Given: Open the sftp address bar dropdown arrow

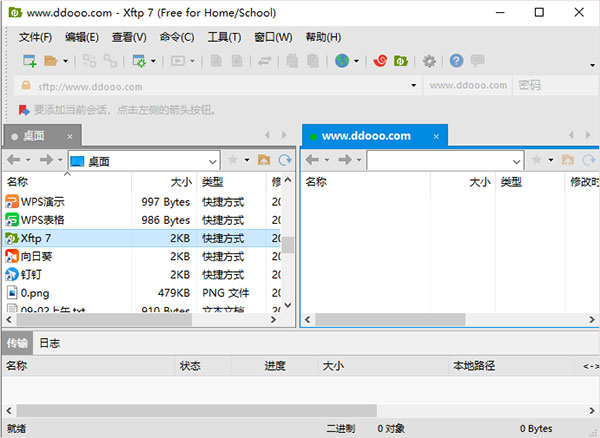Looking at the screenshot, I should coord(413,85).
